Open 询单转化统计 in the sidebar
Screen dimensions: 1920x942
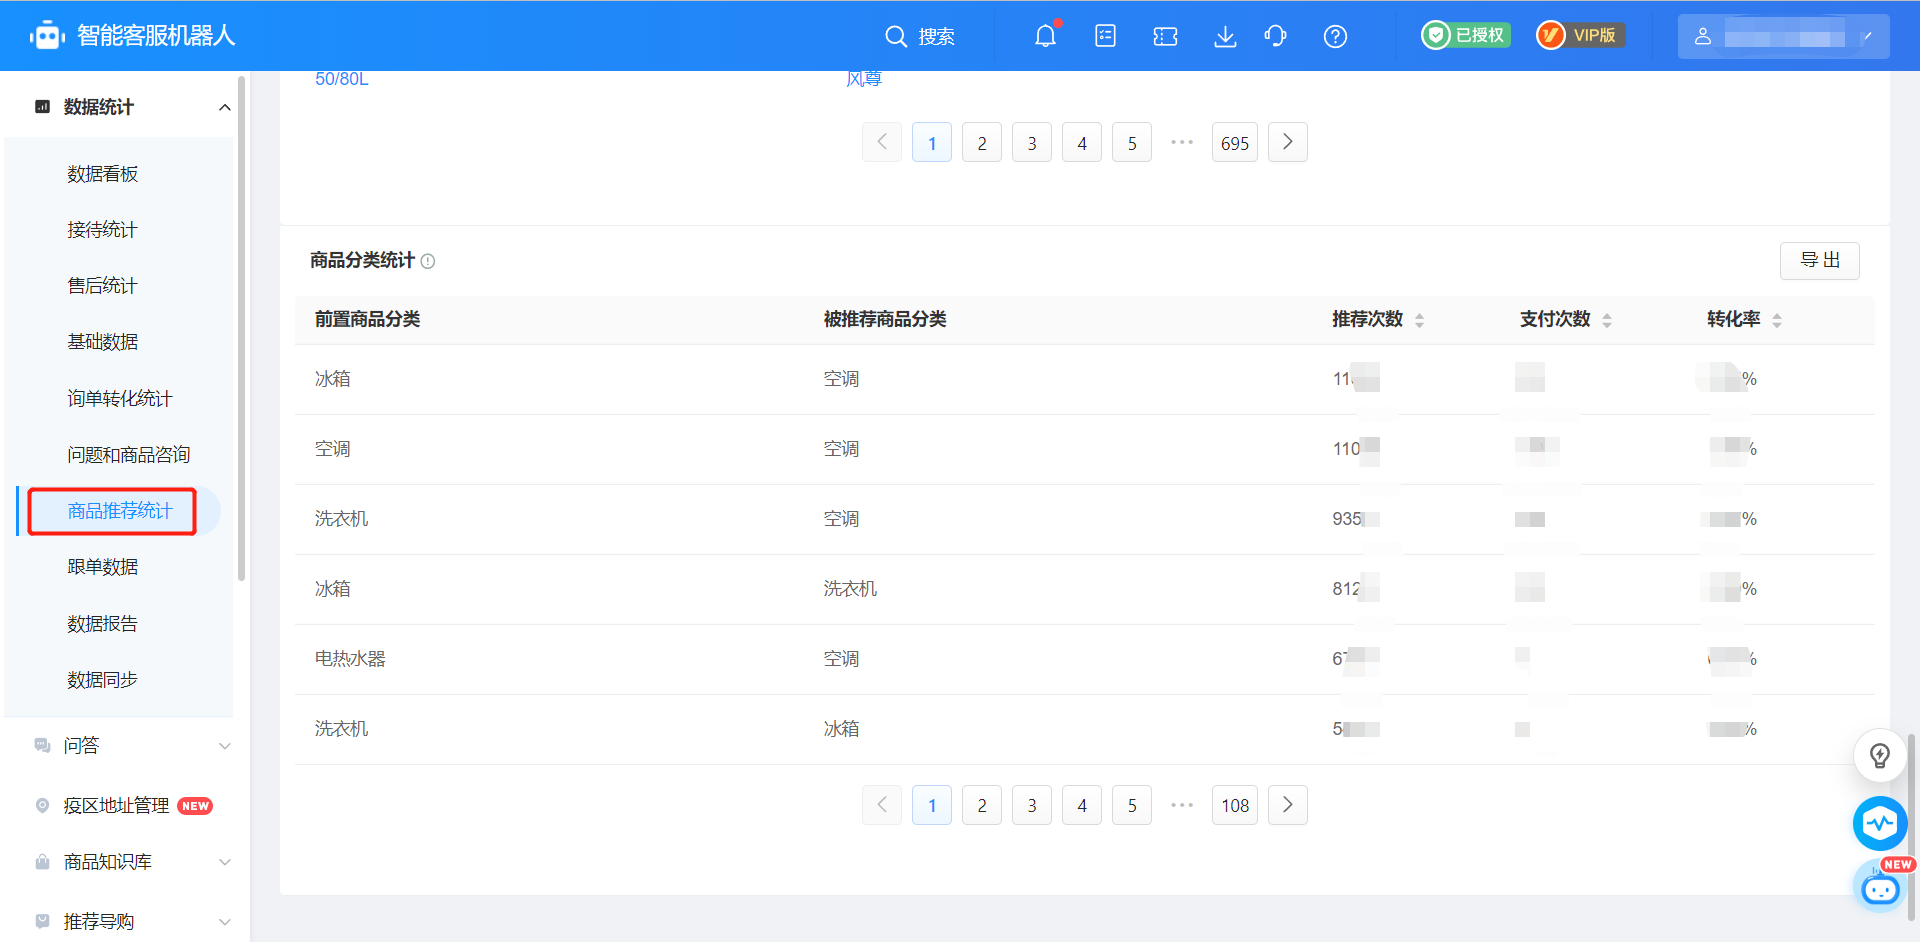(120, 399)
